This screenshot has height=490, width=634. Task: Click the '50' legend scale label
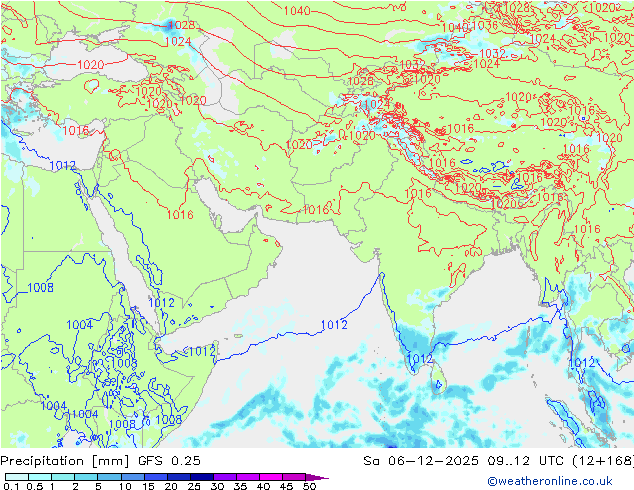coord(310,486)
